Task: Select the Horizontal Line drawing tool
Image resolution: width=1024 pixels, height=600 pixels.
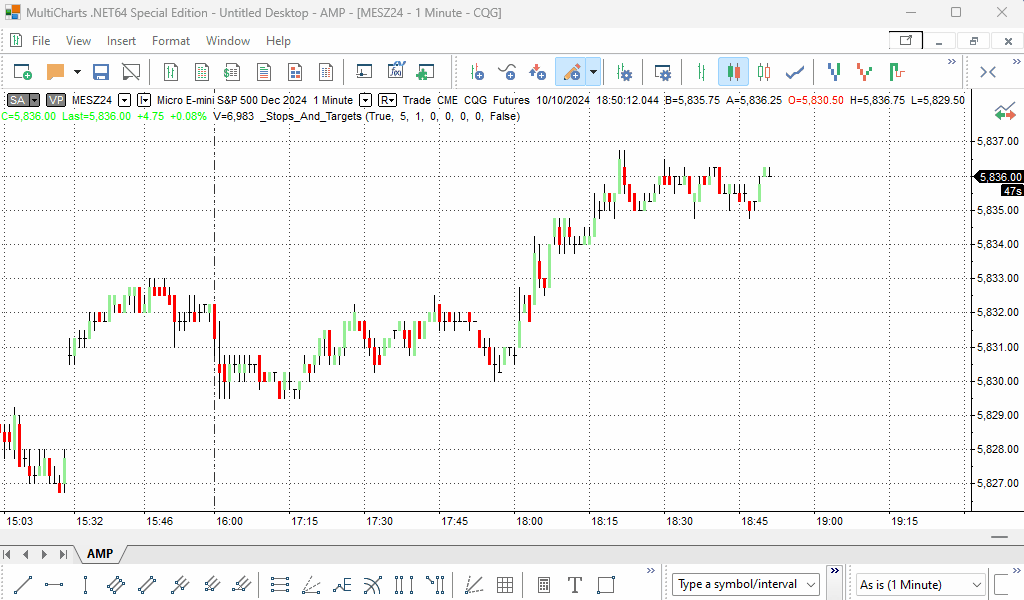Action: coord(54,585)
